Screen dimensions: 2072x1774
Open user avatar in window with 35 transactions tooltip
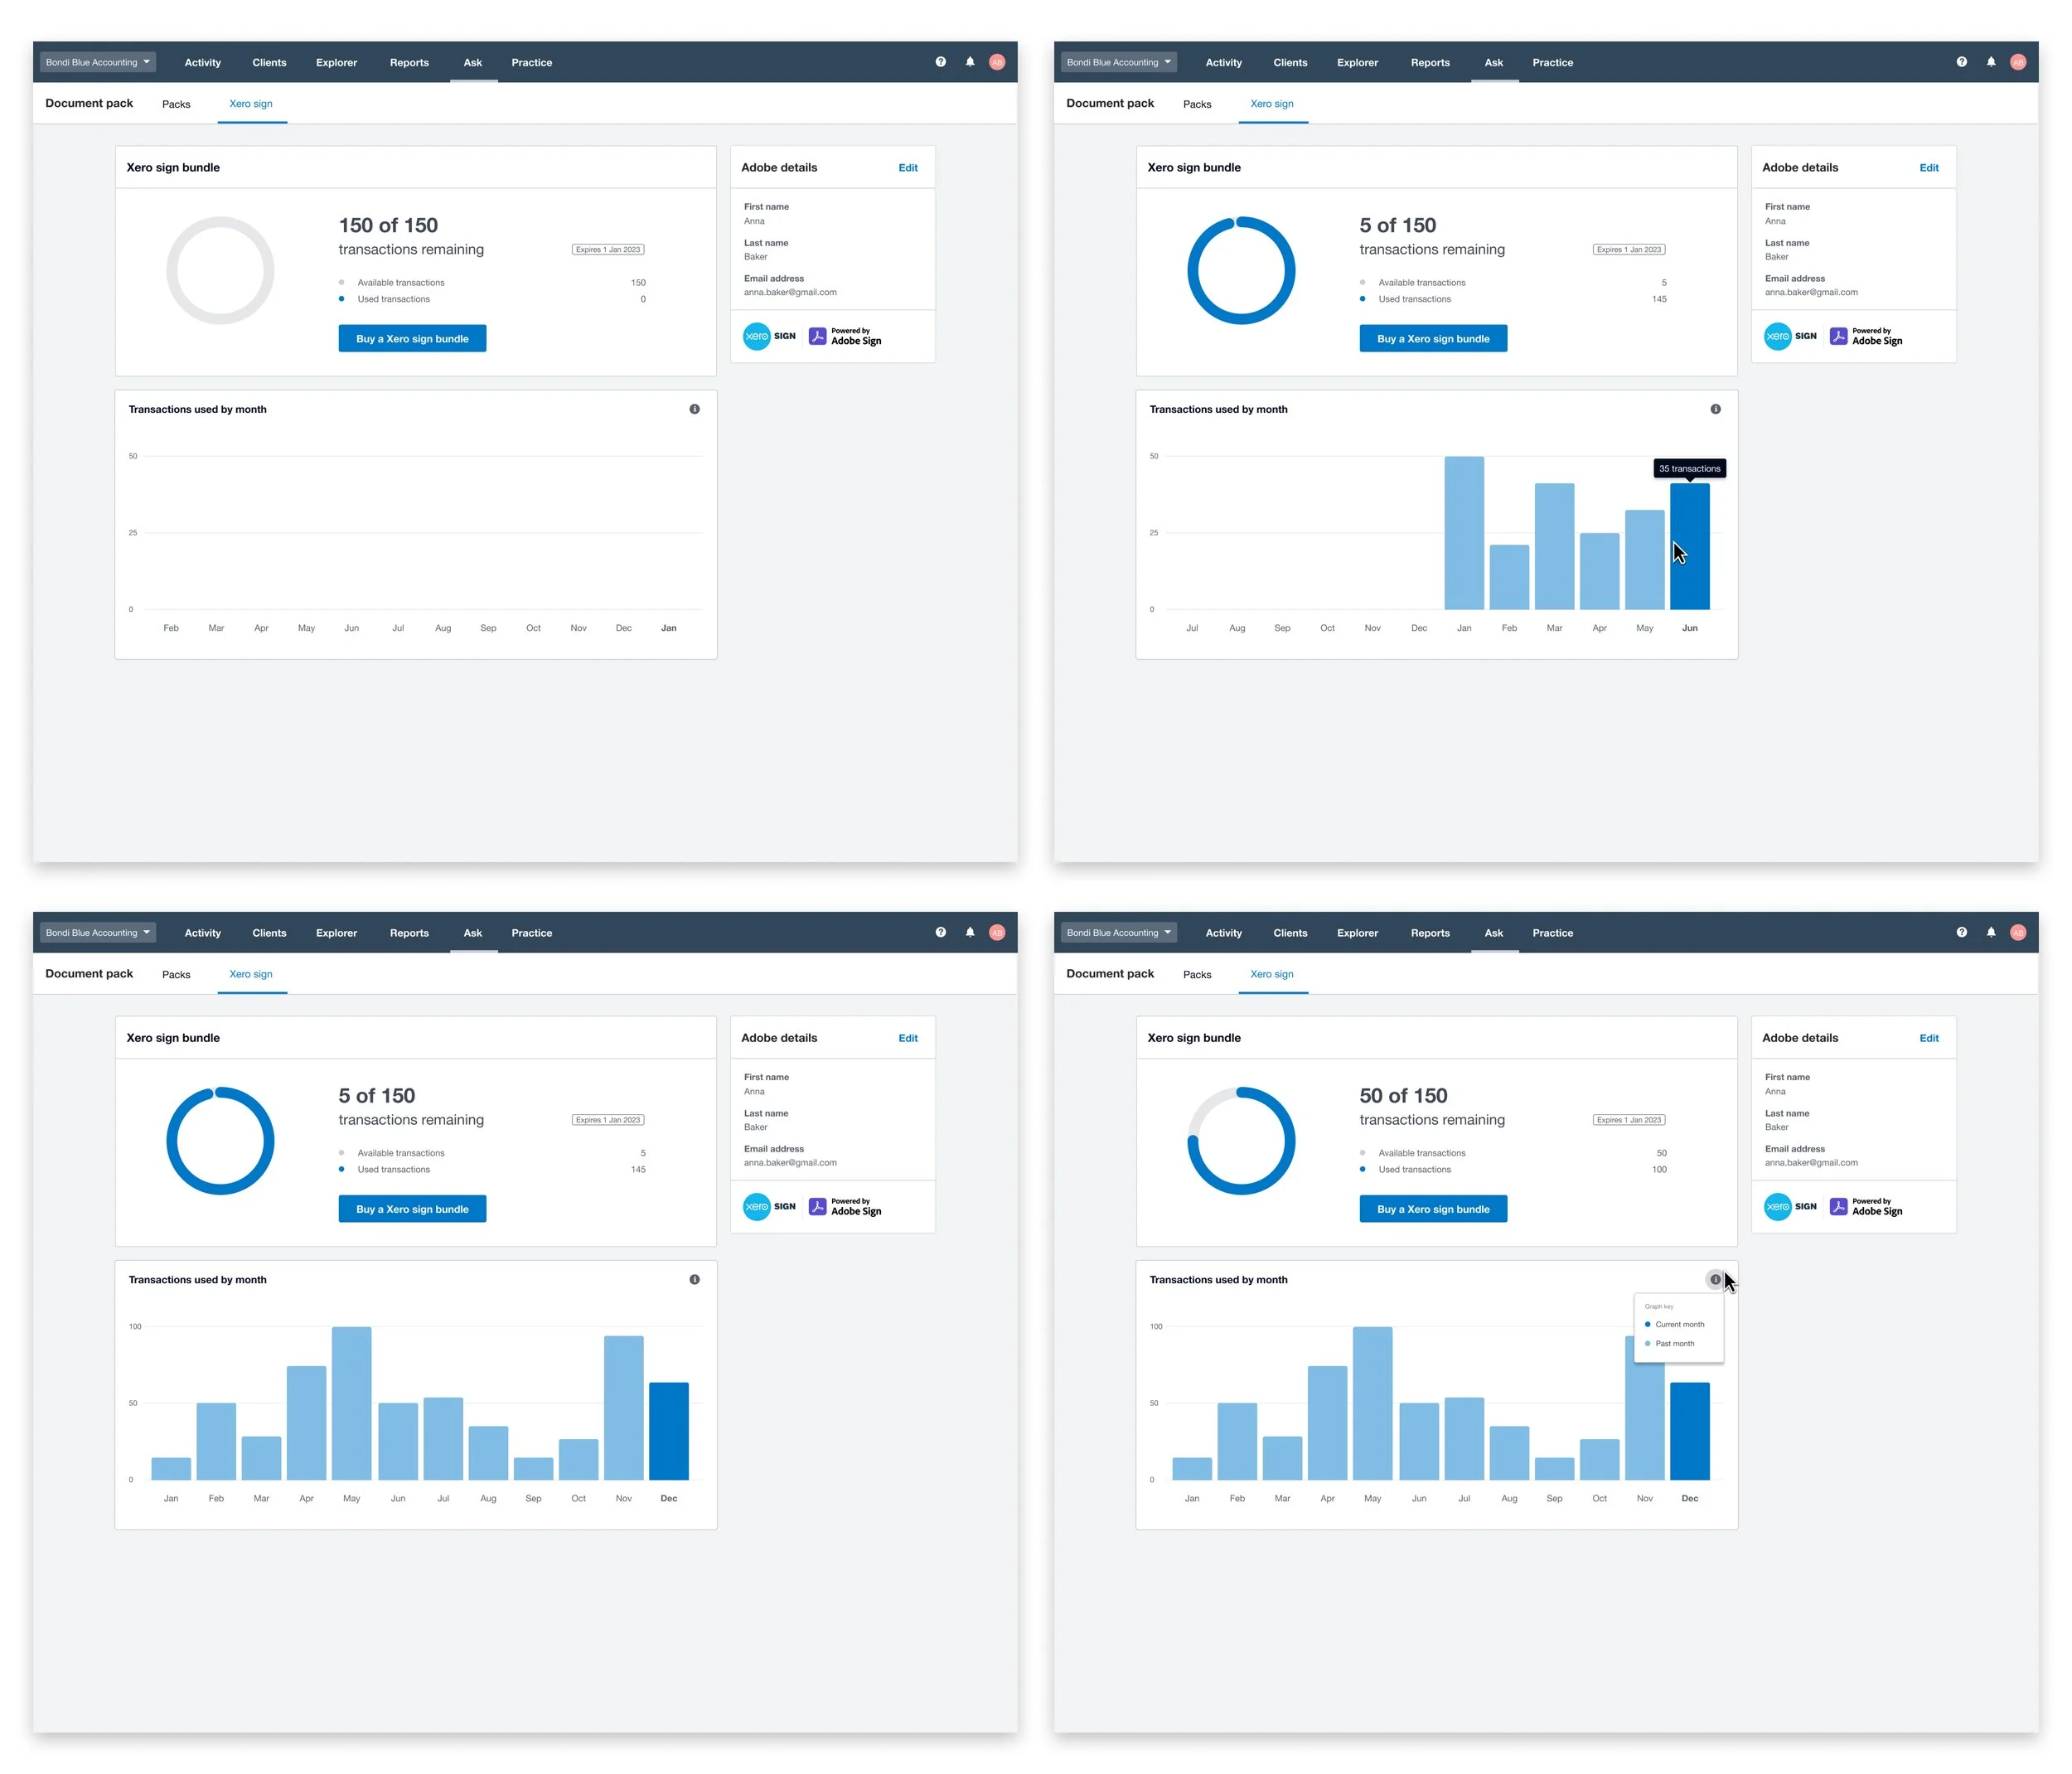click(x=2017, y=62)
